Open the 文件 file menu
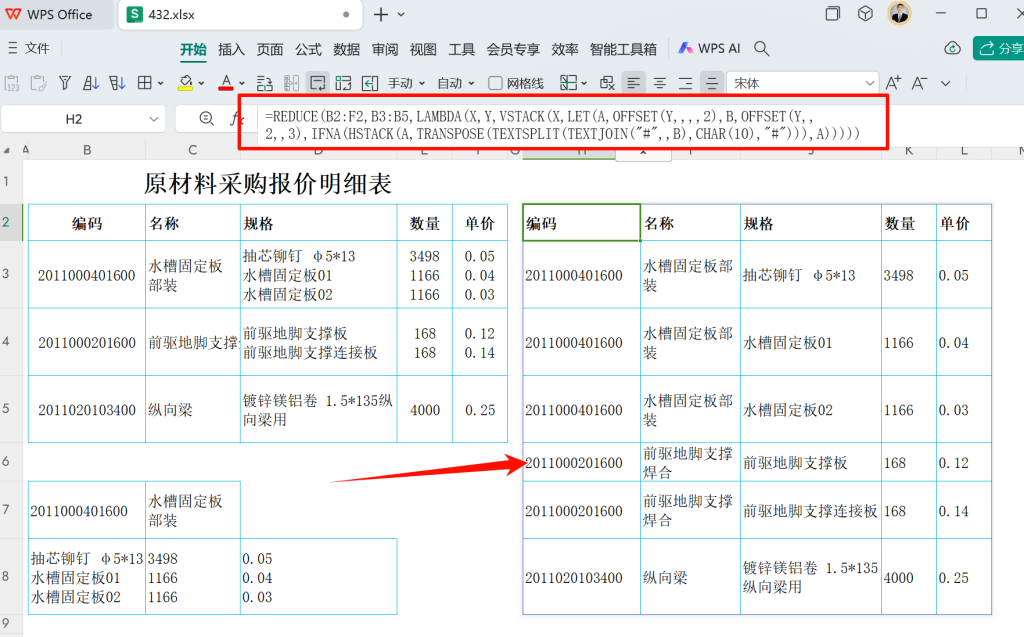Viewport: 1024px width, 637px height. [x=29, y=48]
